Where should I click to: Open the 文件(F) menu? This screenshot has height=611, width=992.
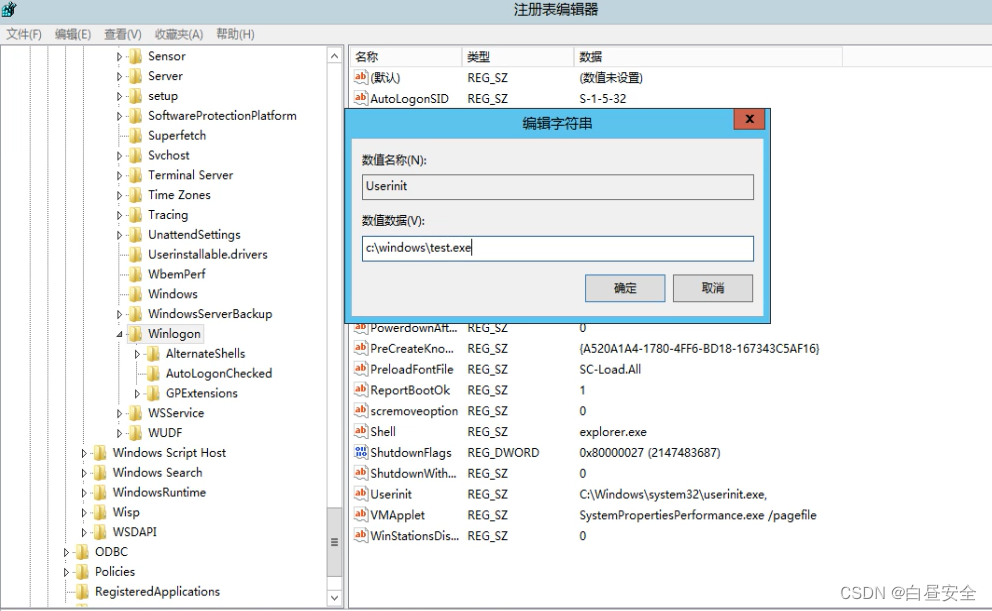(24, 34)
